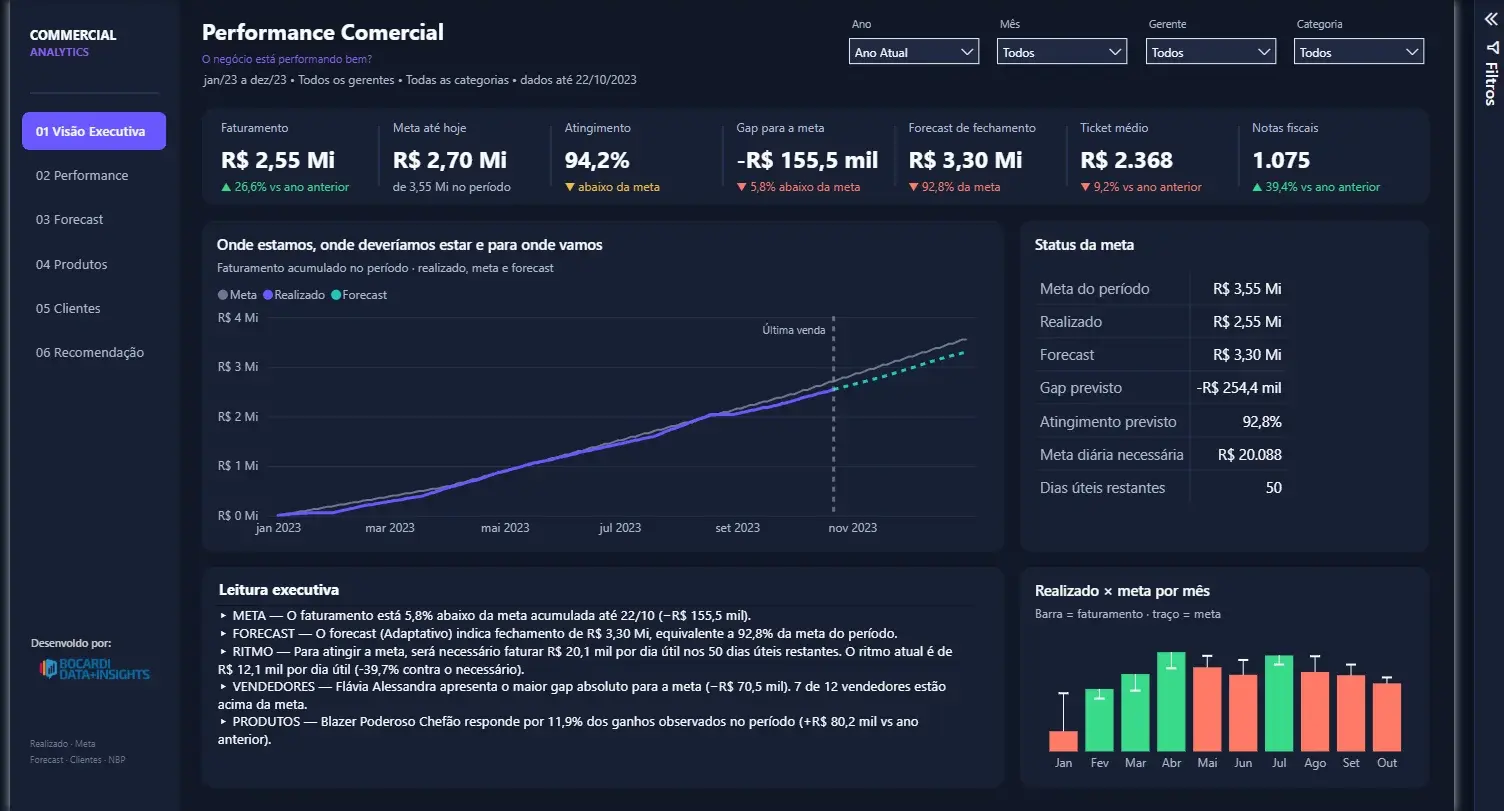Click the Meta até hoje value R$ 2,70 Mi
This screenshot has height=811, width=1504.
[450, 160]
